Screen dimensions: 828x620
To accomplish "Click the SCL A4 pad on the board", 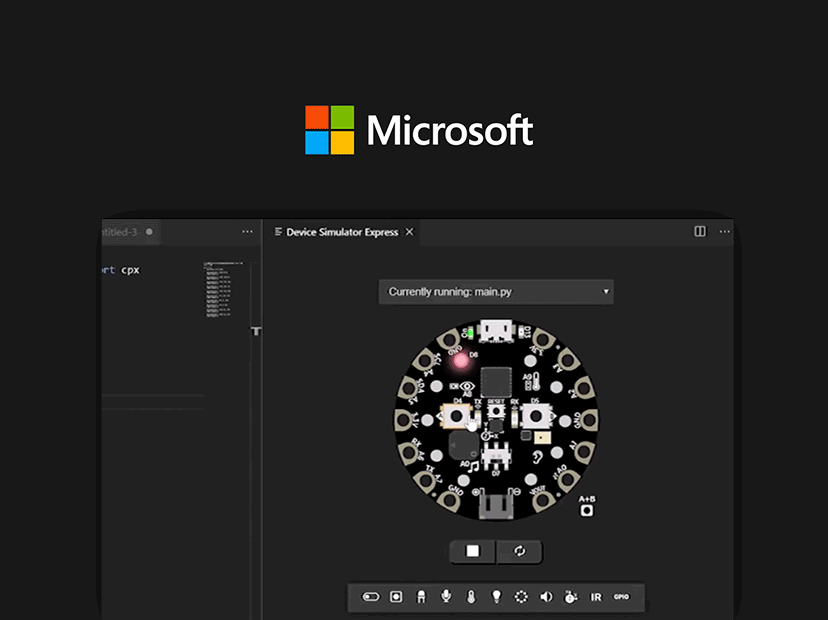I will coord(424,361).
